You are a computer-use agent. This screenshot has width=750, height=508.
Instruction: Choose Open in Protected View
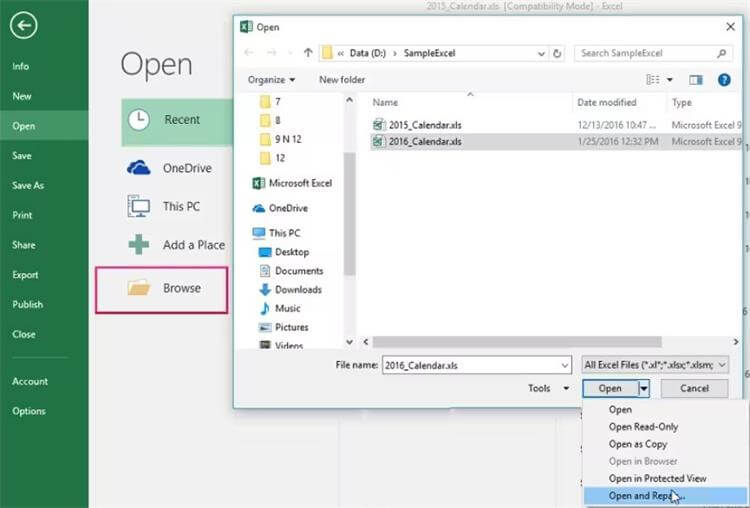(657, 478)
